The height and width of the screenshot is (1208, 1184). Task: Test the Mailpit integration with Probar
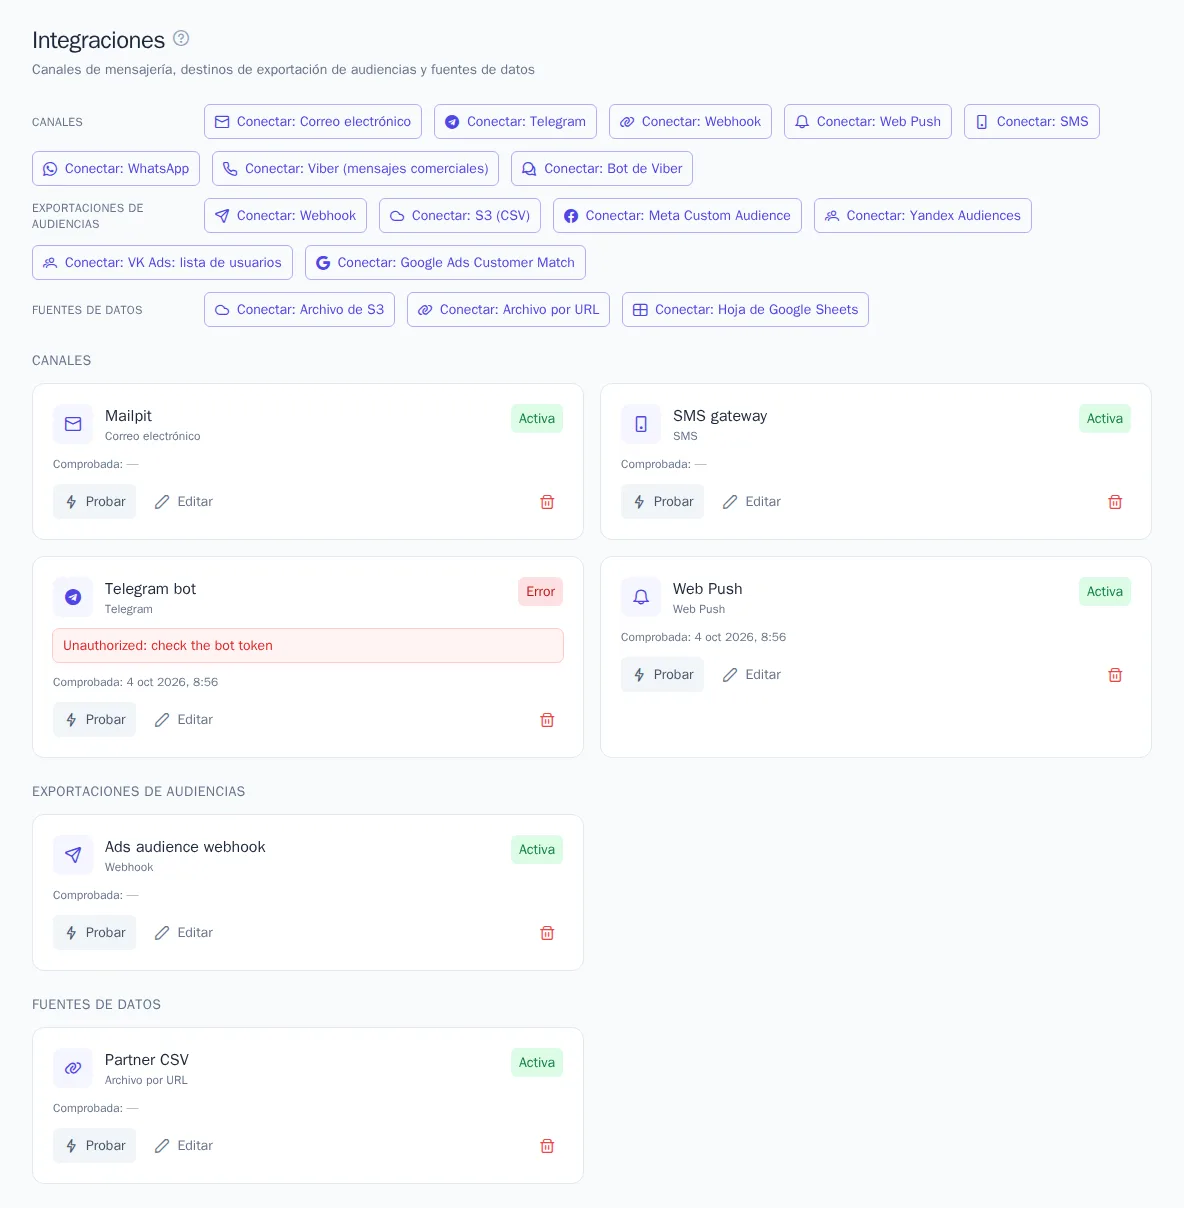(x=94, y=502)
